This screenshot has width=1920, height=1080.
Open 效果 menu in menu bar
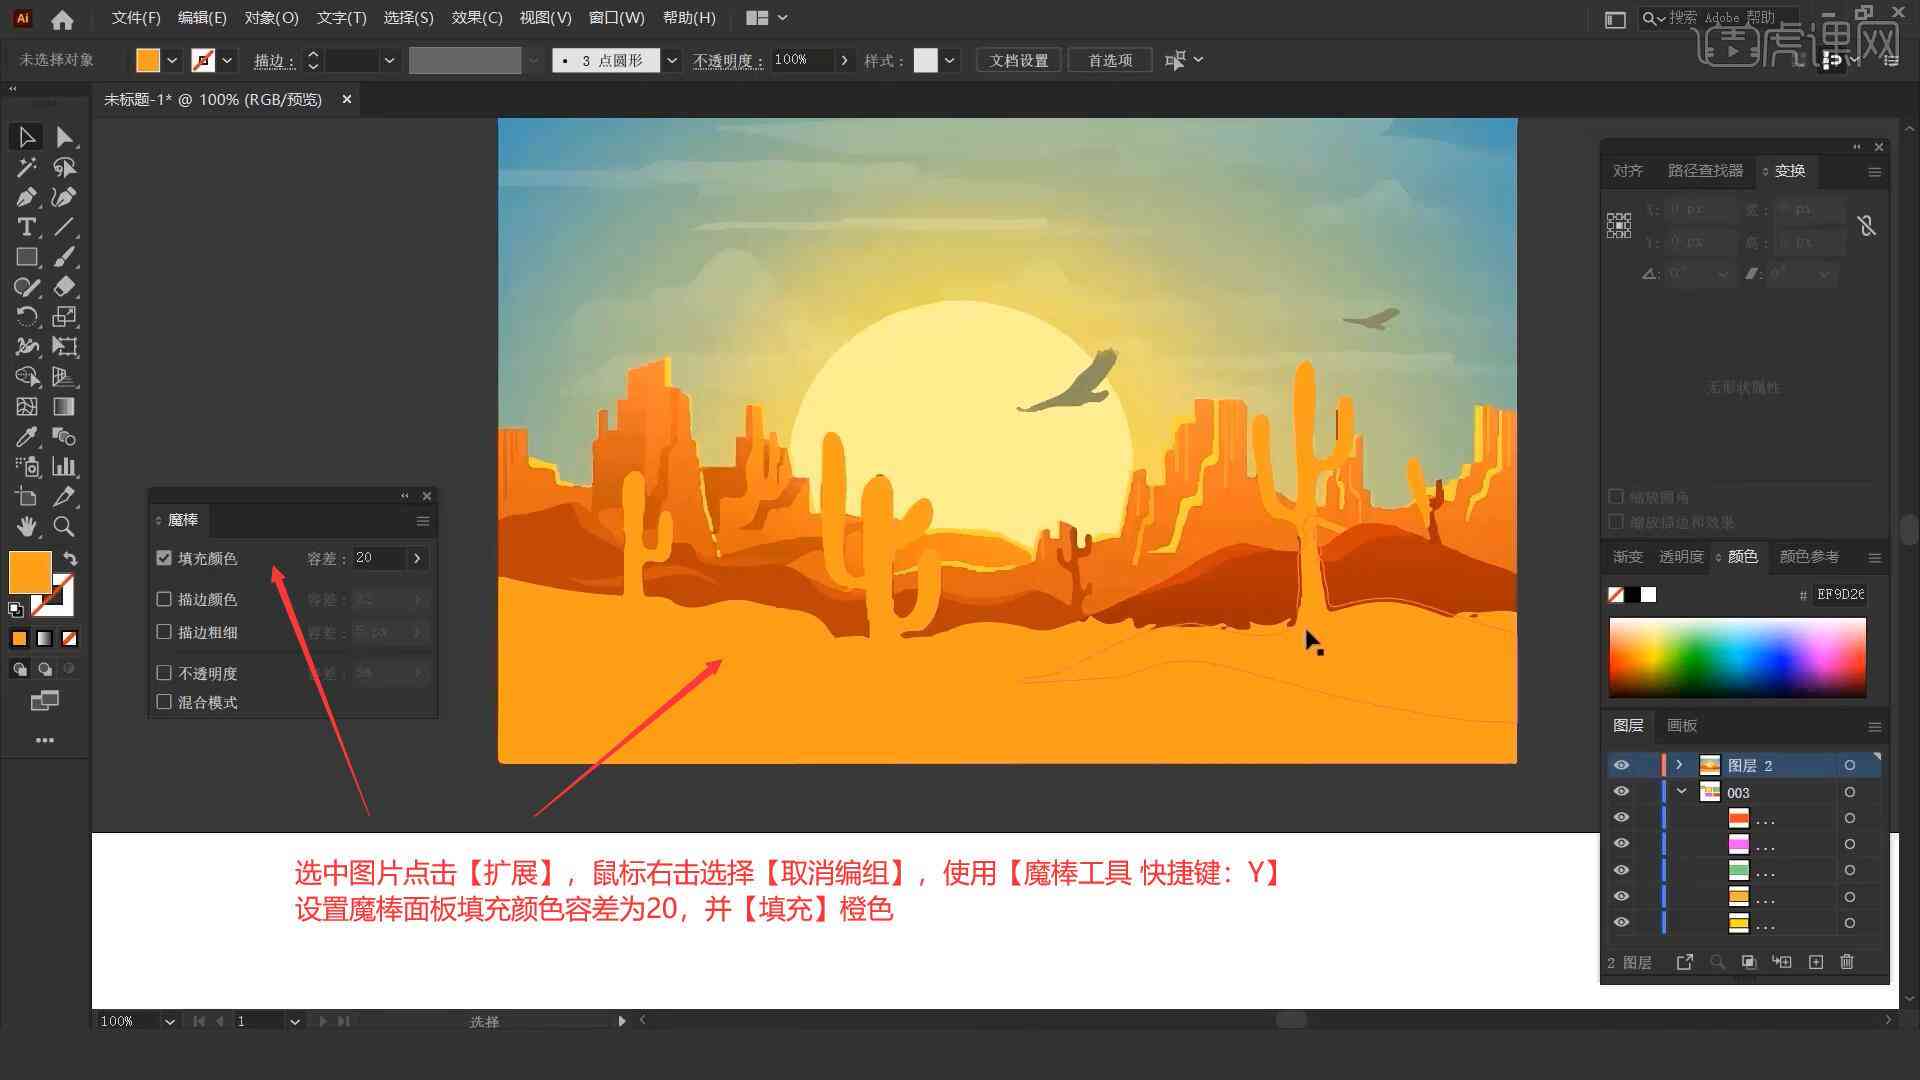click(x=471, y=16)
